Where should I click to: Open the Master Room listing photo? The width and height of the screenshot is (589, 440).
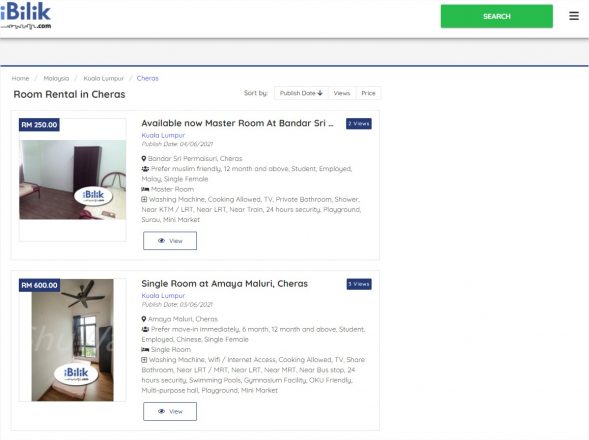click(72, 180)
